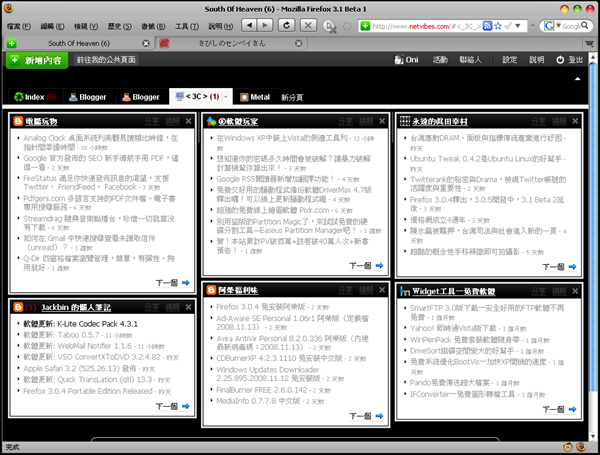The image size is (600, 455).
Task: Open the 檢視 (V) menu
Action: 86,26
